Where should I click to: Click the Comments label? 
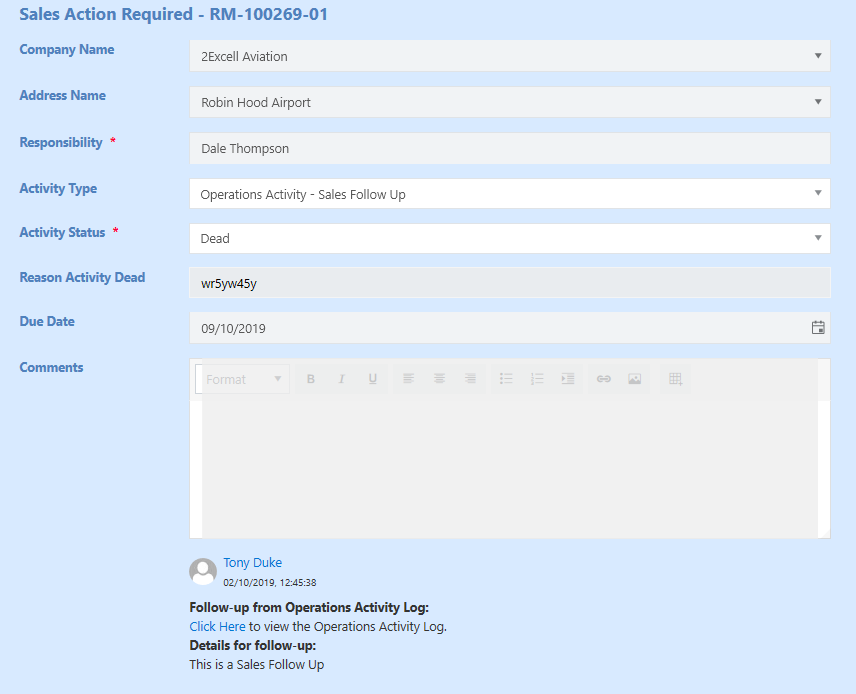coord(51,367)
